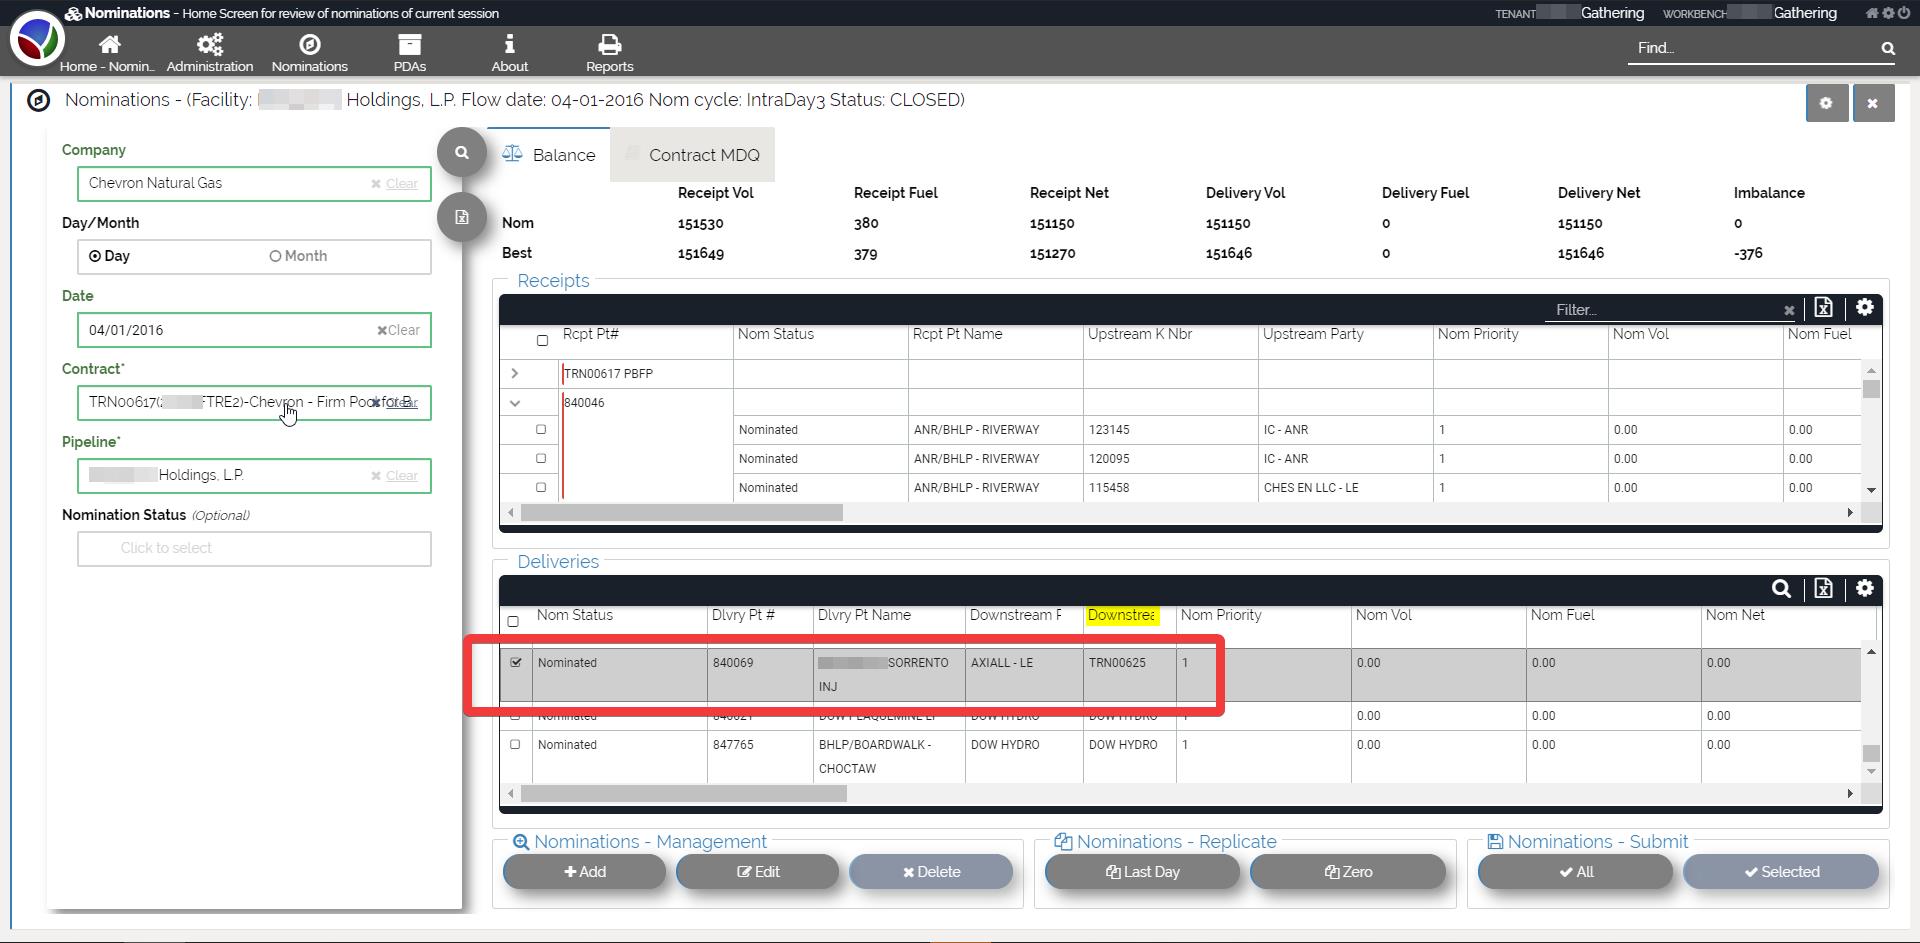This screenshot has height=943, width=1920.
Task: Collapse the 840046 receipt group
Action: 515,403
